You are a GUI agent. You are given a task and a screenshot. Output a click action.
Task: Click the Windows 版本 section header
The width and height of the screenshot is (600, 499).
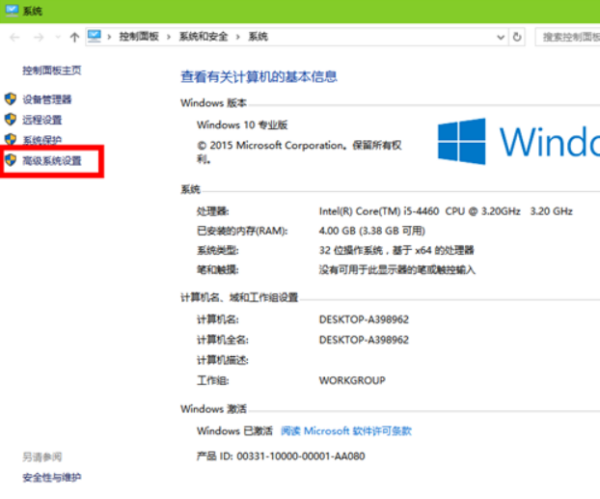pyautogui.click(x=214, y=103)
